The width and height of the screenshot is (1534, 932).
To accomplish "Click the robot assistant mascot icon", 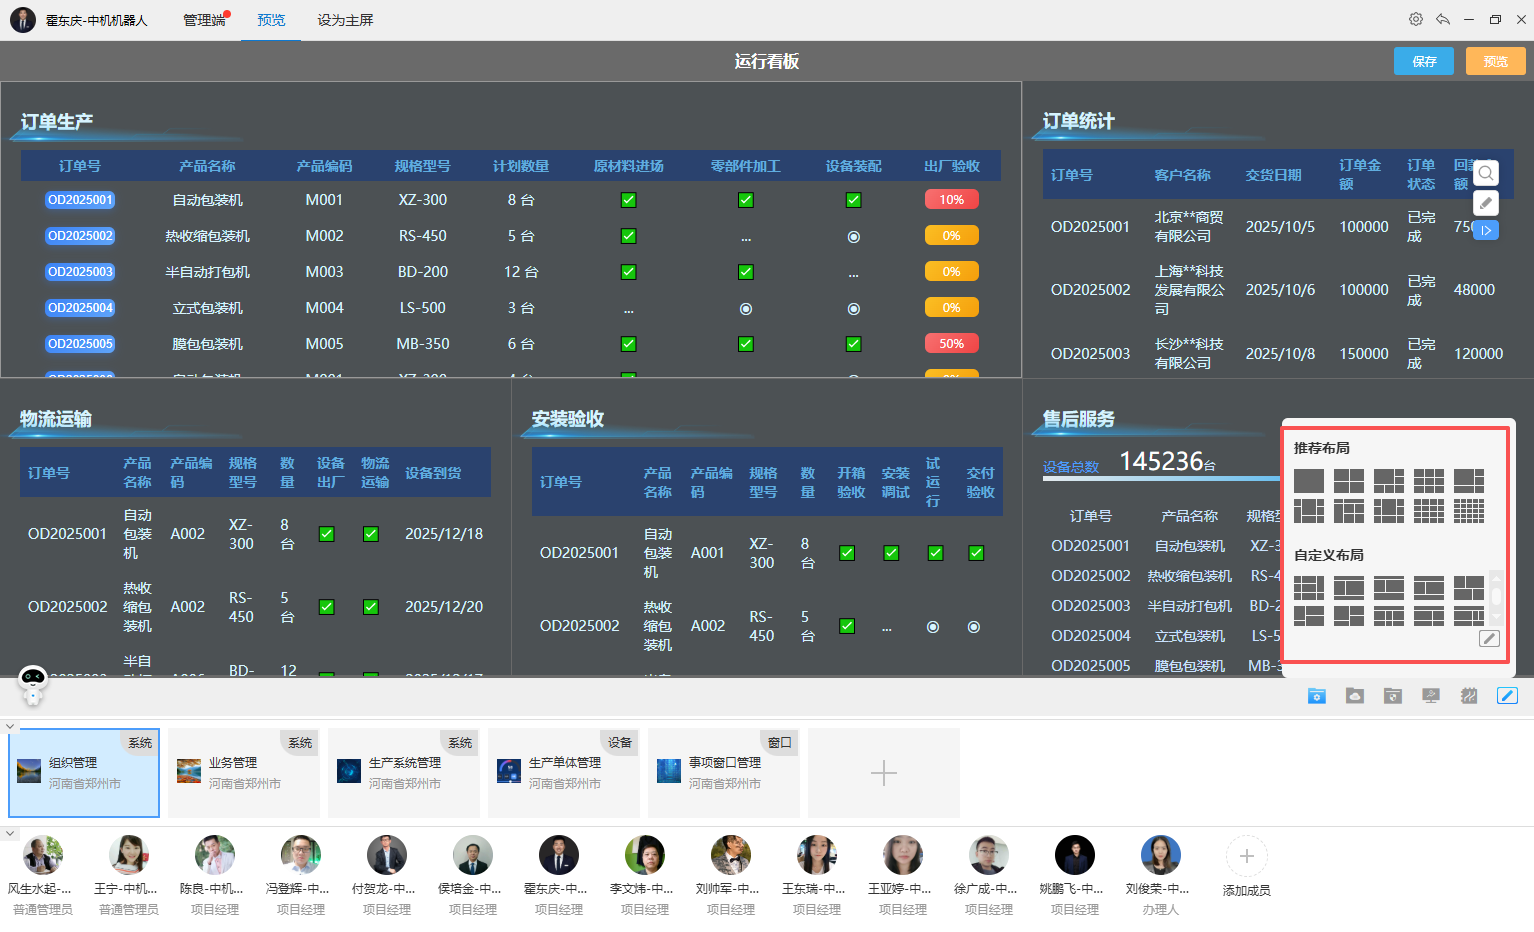I will coord(33,684).
